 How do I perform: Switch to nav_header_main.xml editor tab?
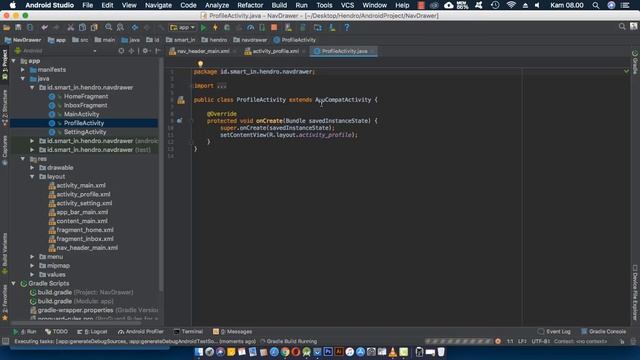pos(203,51)
